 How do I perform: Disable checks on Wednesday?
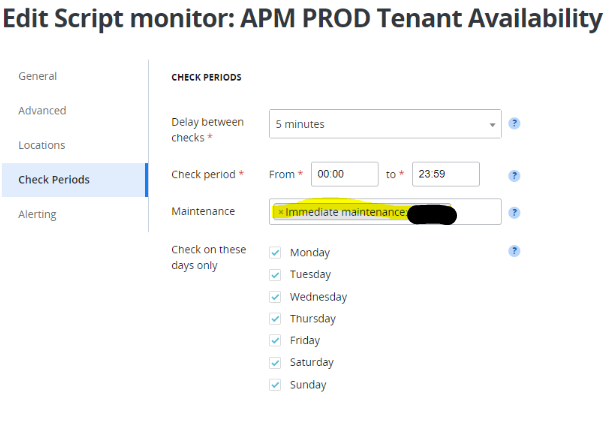275,297
